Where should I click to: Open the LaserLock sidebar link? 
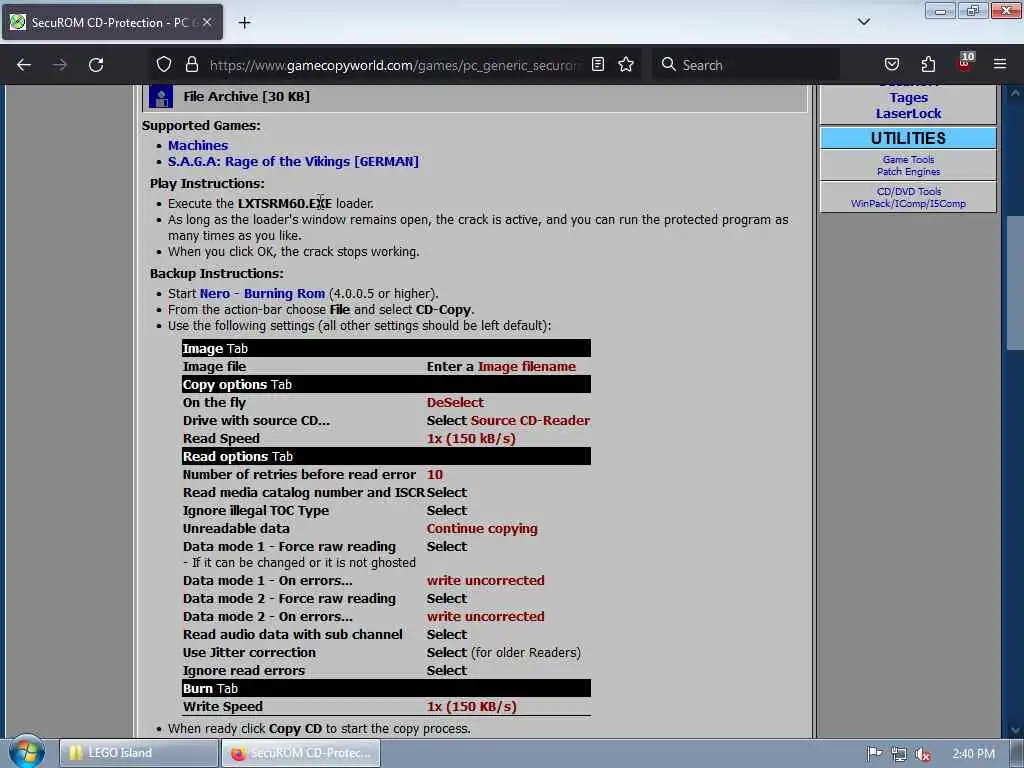[908, 114]
